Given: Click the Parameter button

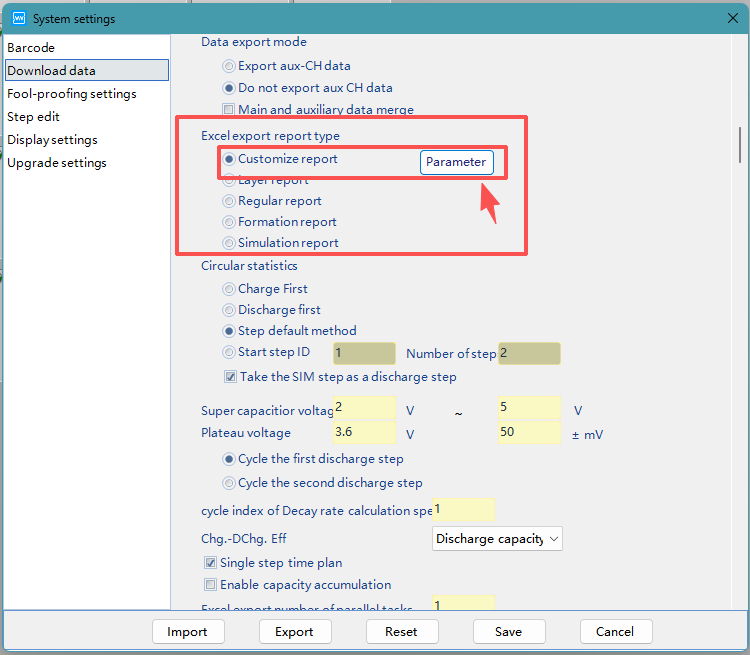Looking at the screenshot, I should point(456,162).
